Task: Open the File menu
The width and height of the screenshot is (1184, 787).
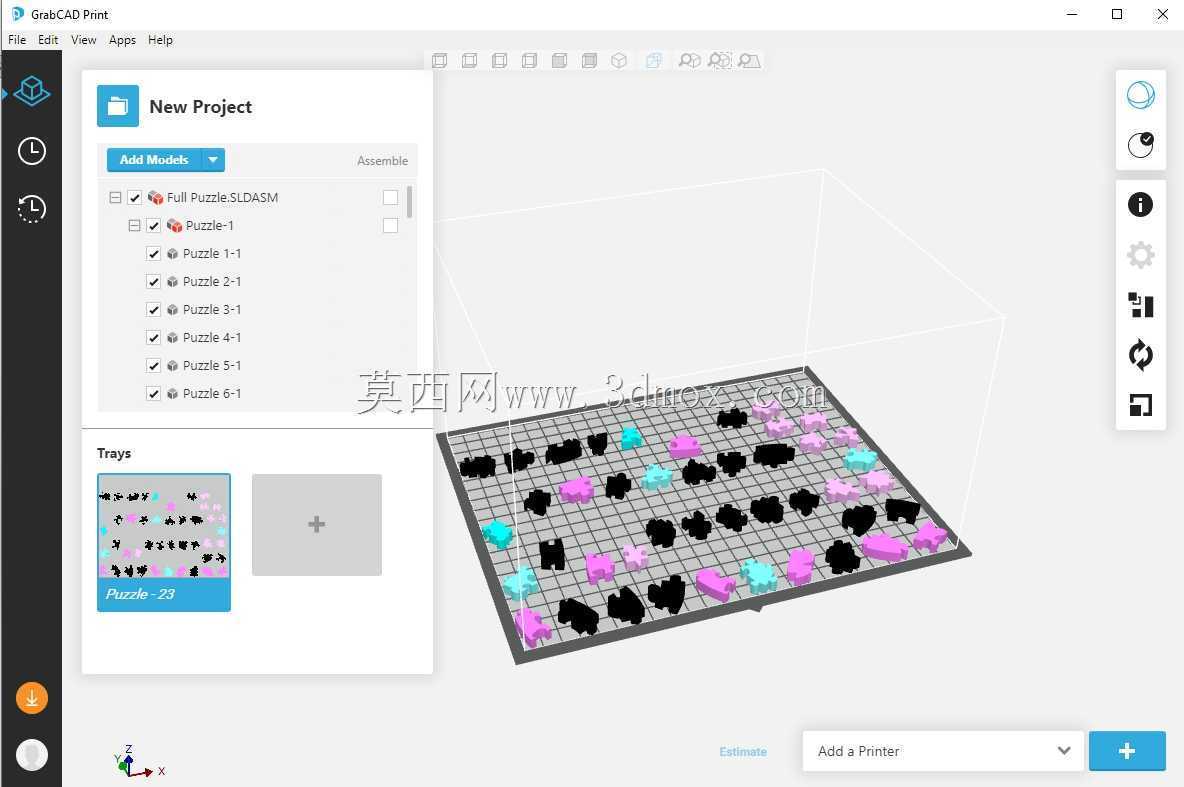Action: click(x=17, y=40)
